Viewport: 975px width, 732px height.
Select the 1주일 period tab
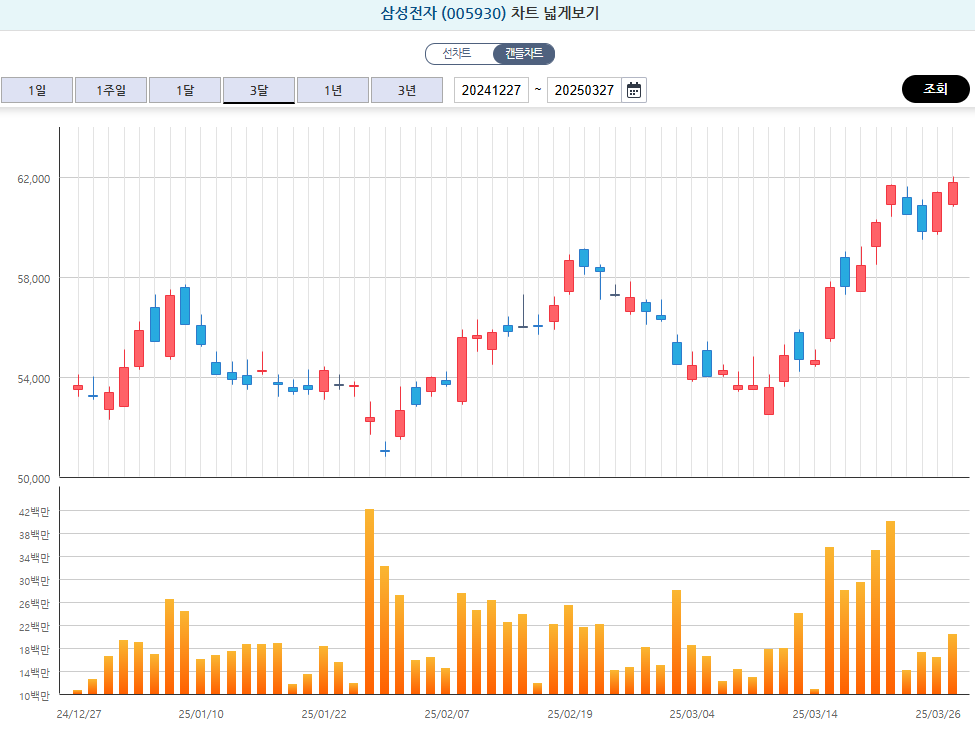[111, 90]
